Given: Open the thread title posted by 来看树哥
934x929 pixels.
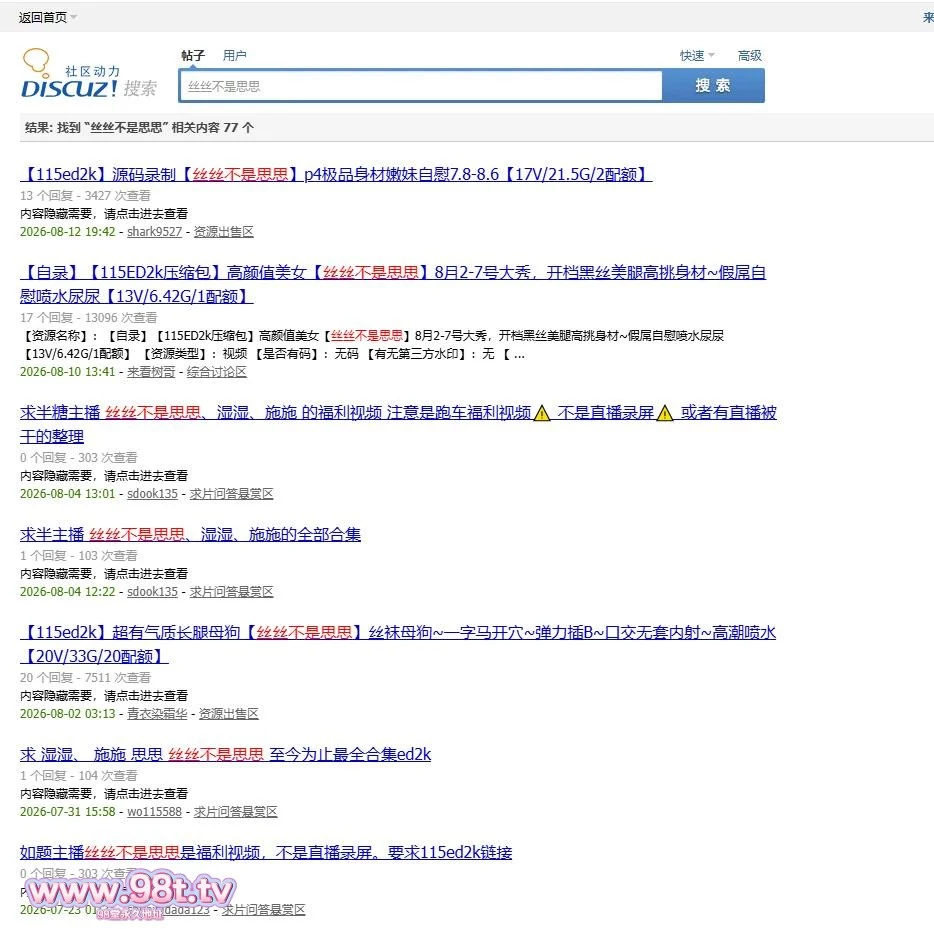Looking at the screenshot, I should (393, 284).
